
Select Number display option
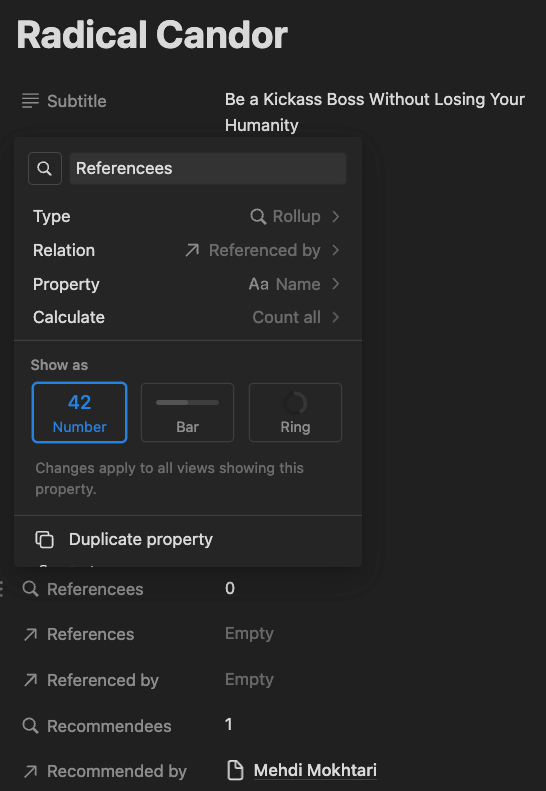coord(79,413)
